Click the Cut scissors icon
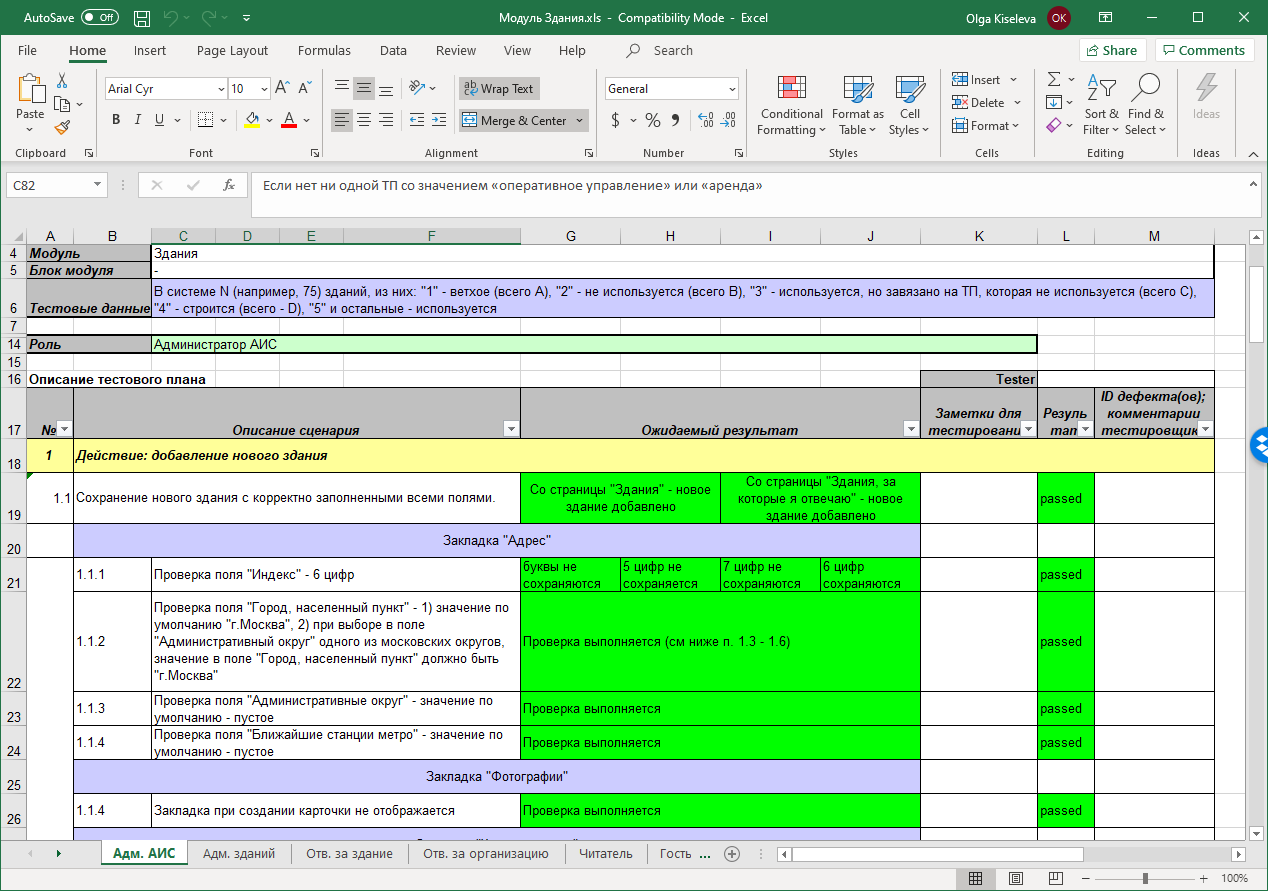Image resolution: width=1268 pixels, height=891 pixels. coord(62,81)
